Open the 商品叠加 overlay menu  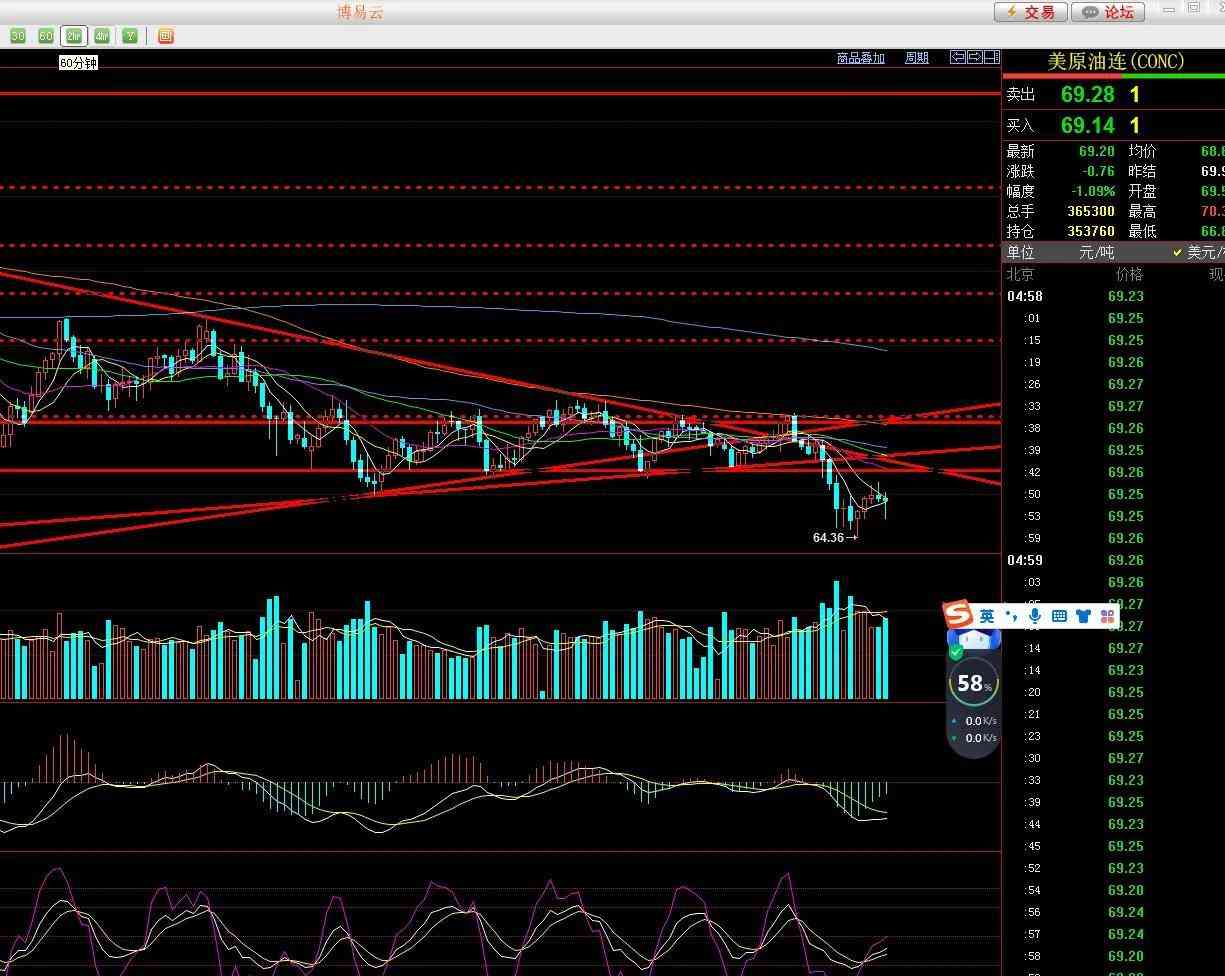[x=860, y=58]
